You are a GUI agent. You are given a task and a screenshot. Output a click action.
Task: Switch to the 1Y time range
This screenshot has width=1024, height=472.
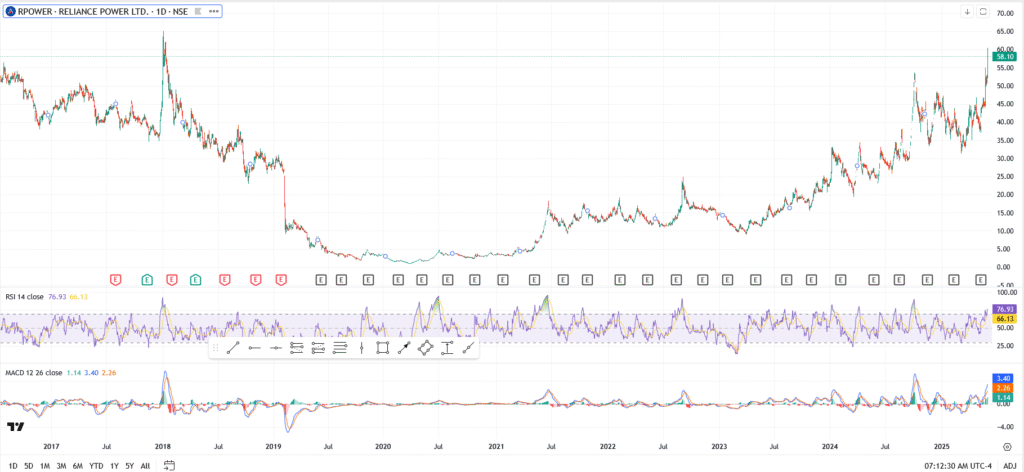pyautogui.click(x=113, y=465)
